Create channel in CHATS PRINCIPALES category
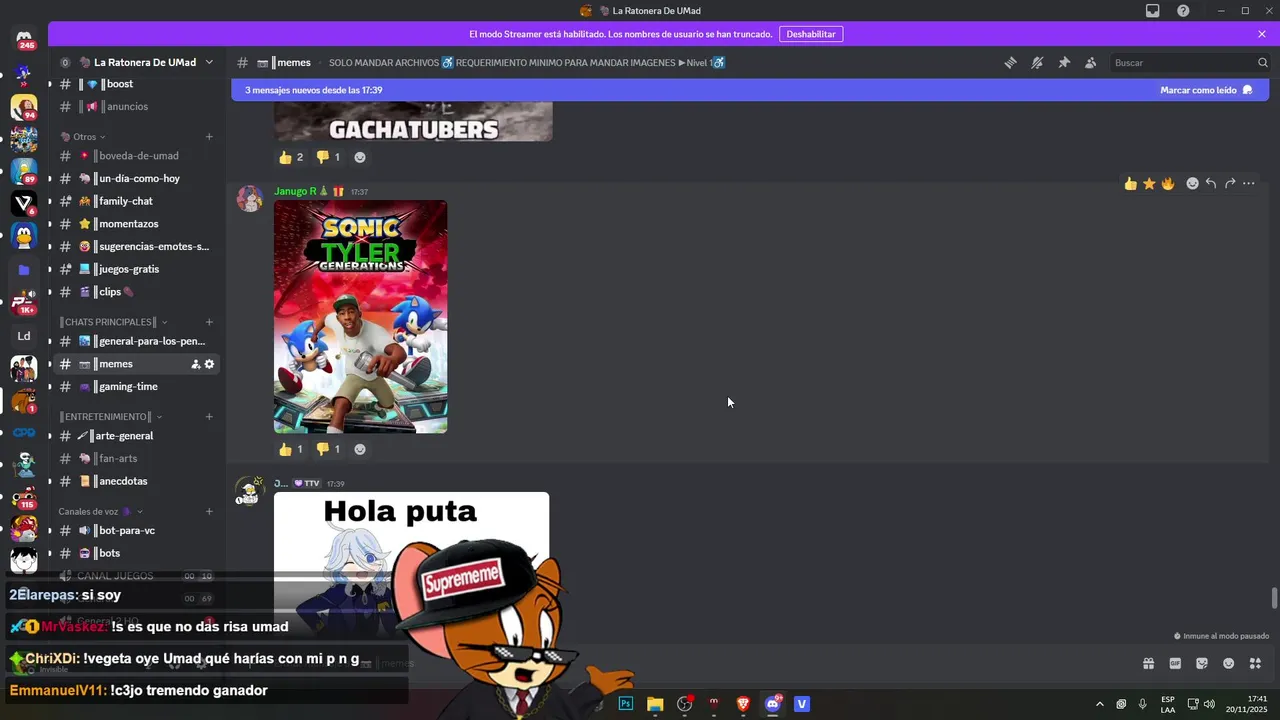 [209, 322]
